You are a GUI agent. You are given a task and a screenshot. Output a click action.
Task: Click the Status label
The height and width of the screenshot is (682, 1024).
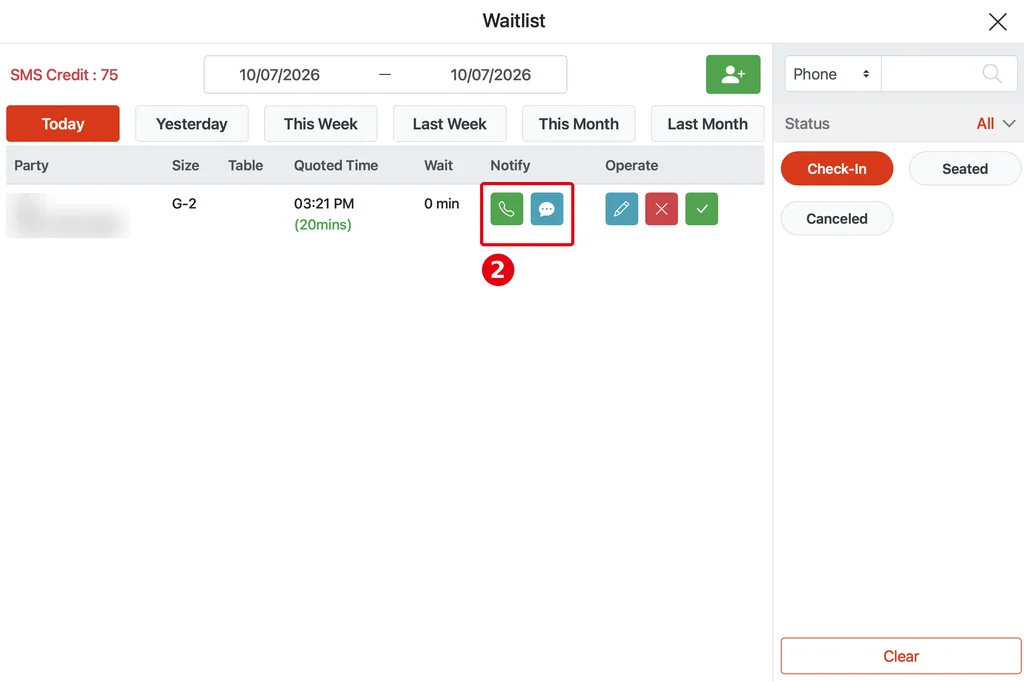tap(807, 123)
